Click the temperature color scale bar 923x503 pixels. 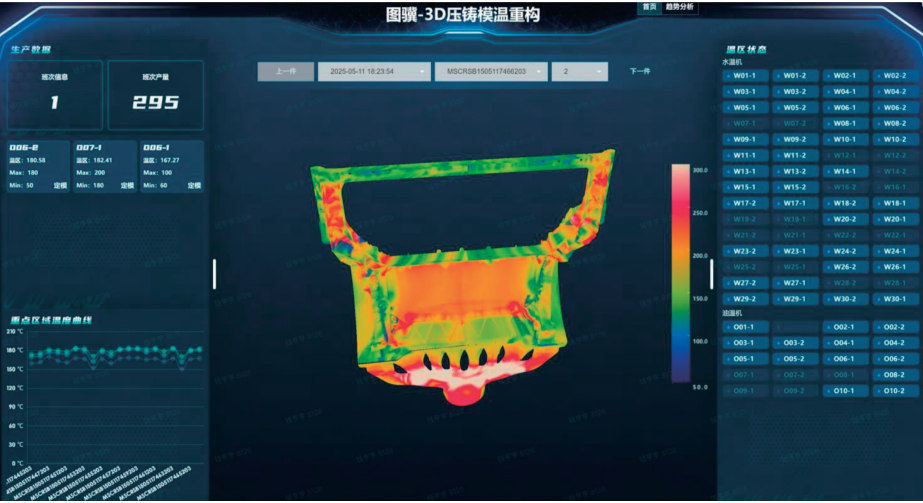[x=680, y=274]
